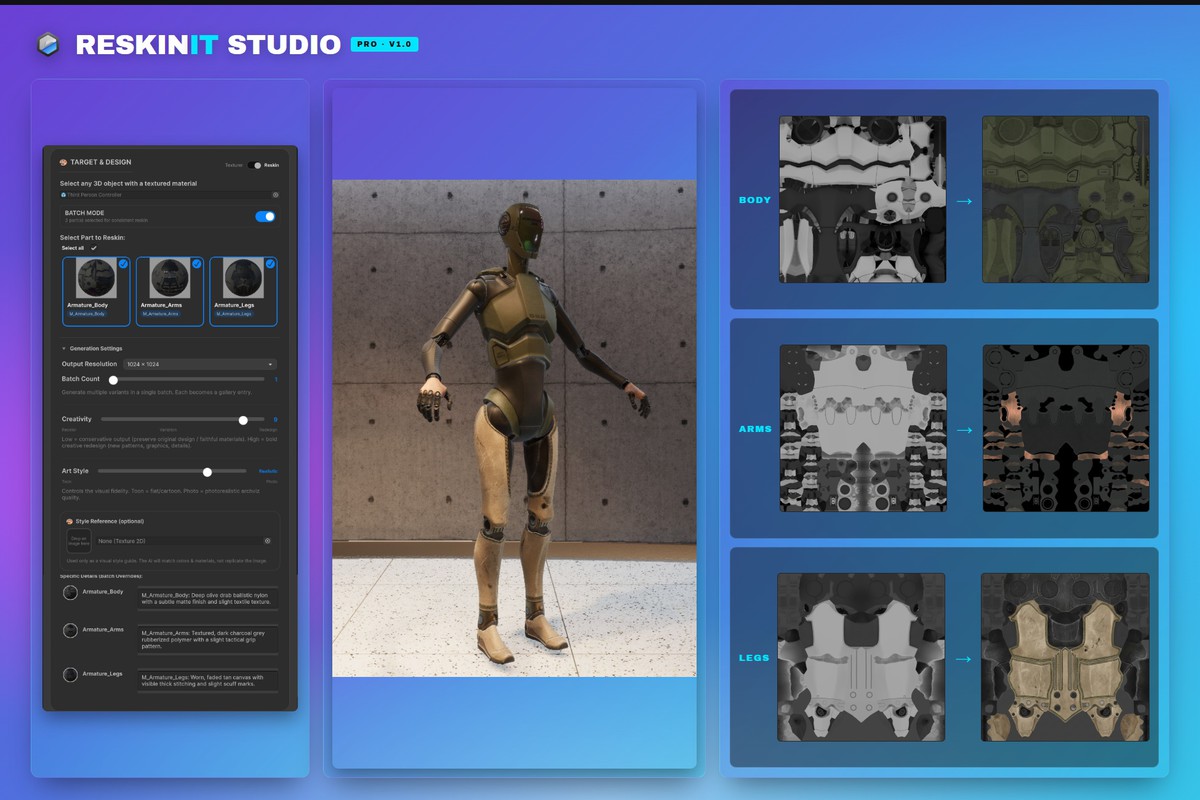Click the Armature_Legs details text box
This screenshot has width=1200, height=800.
pos(208,680)
